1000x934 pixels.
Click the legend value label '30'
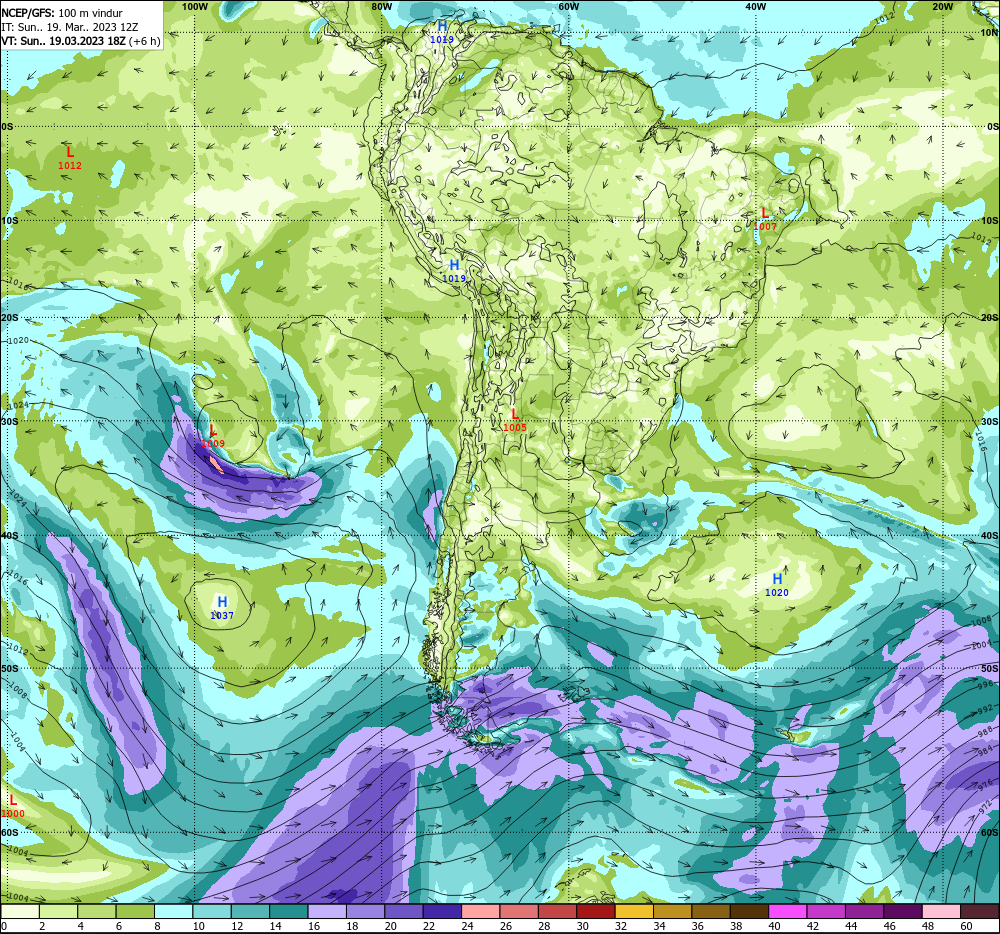pyautogui.click(x=583, y=926)
